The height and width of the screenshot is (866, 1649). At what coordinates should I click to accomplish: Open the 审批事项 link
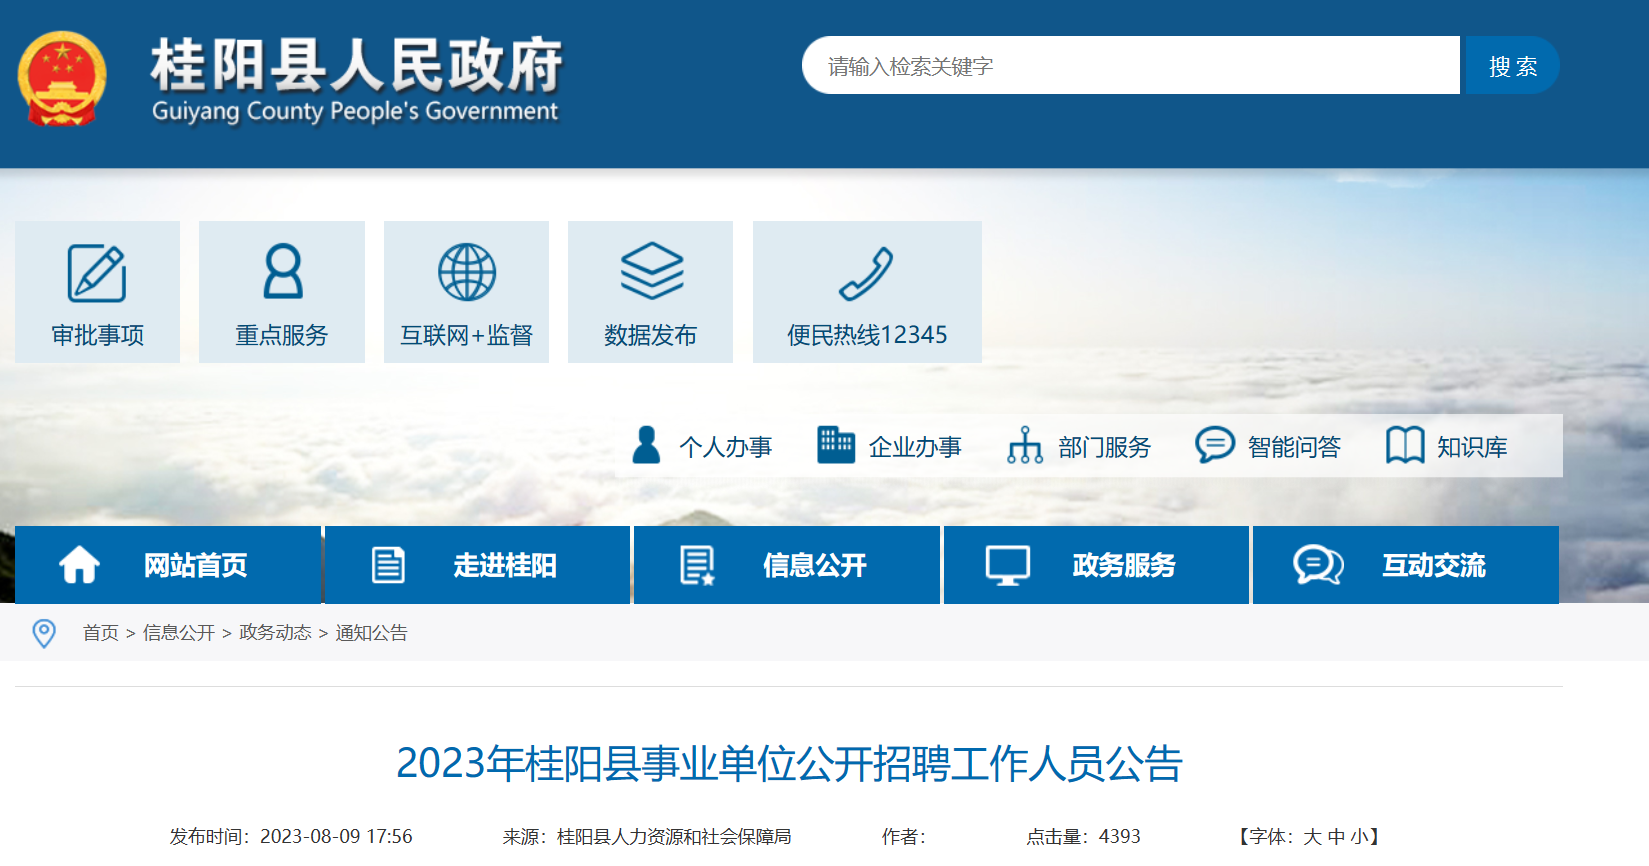pyautogui.click(x=97, y=292)
